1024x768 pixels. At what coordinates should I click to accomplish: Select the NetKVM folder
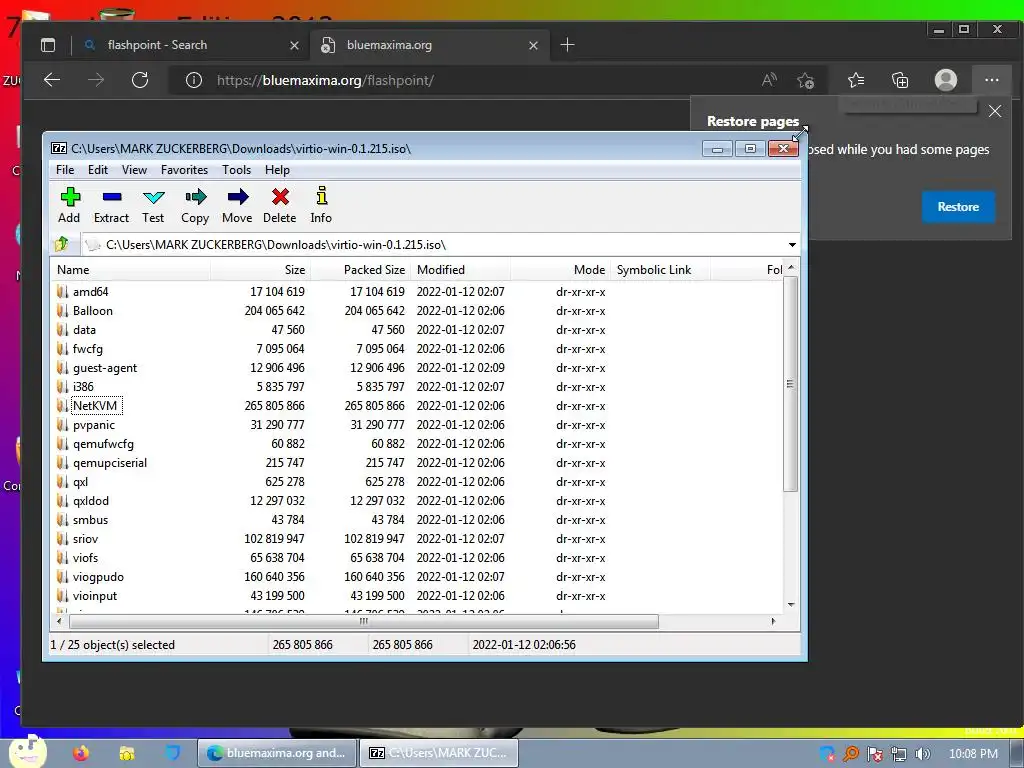tap(95, 406)
